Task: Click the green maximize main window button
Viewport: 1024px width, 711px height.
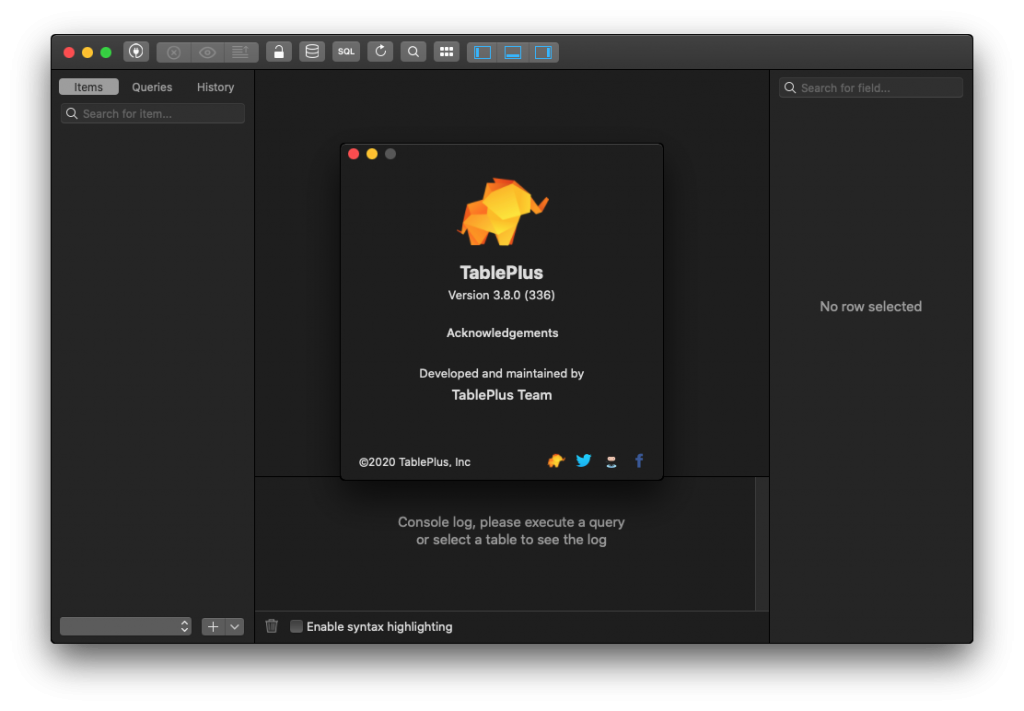Action: coord(106,52)
